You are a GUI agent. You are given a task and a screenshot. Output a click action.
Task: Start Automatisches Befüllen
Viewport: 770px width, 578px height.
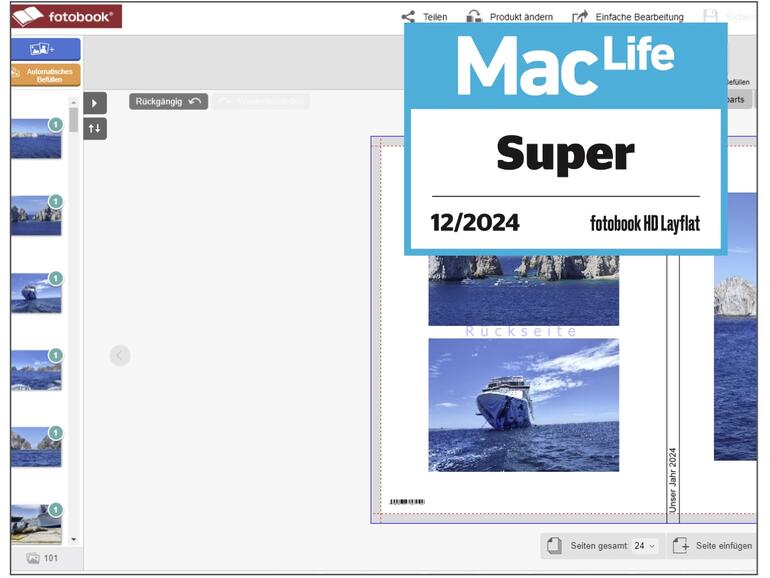[x=46, y=75]
